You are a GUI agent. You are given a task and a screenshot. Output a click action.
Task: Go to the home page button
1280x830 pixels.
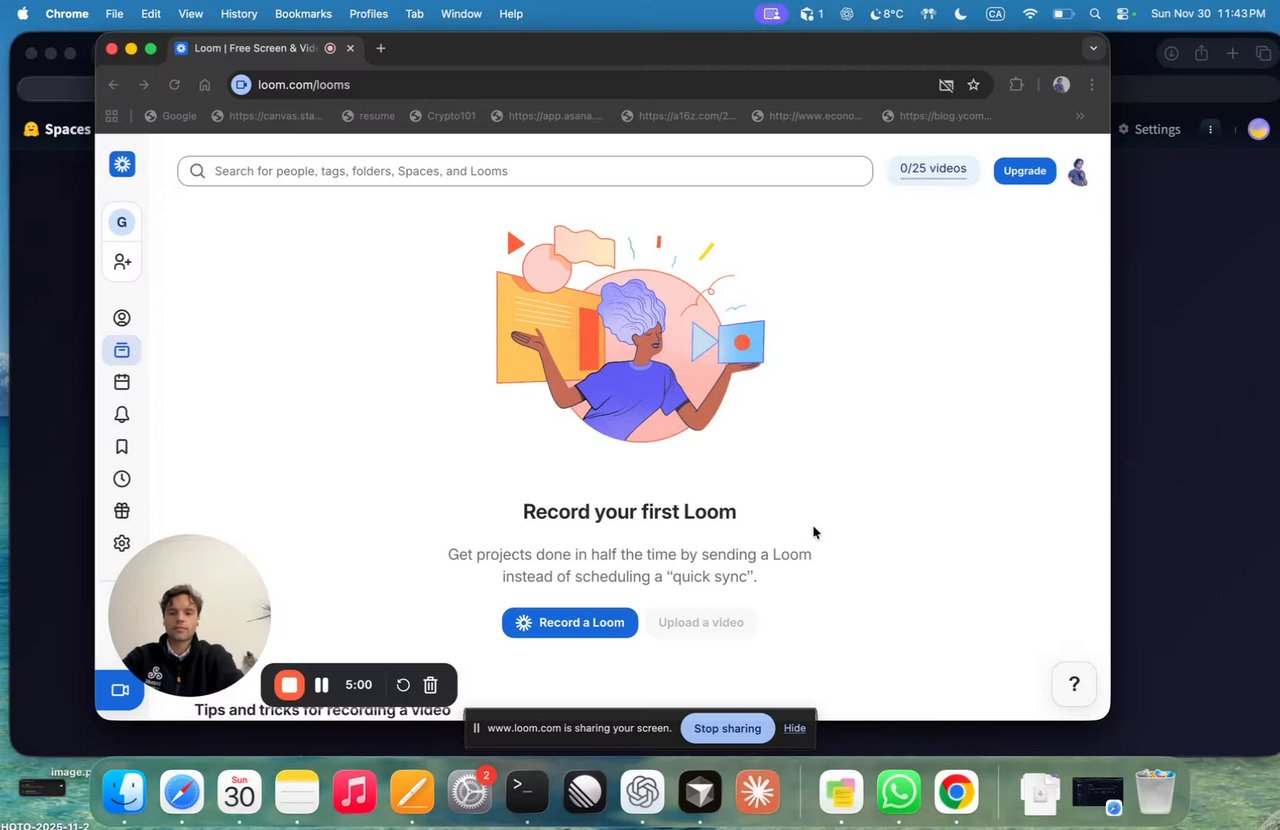[x=205, y=85]
